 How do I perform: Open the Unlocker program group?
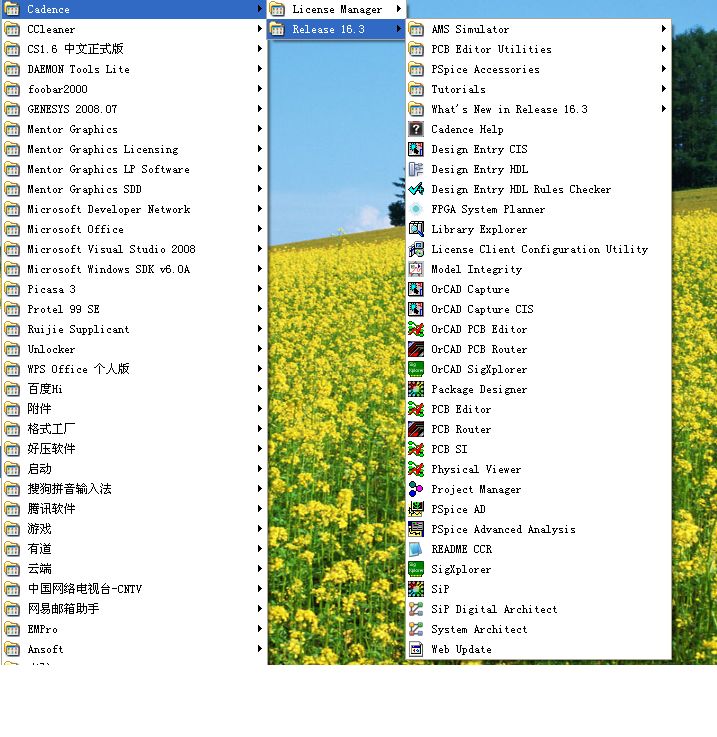click(x=134, y=349)
